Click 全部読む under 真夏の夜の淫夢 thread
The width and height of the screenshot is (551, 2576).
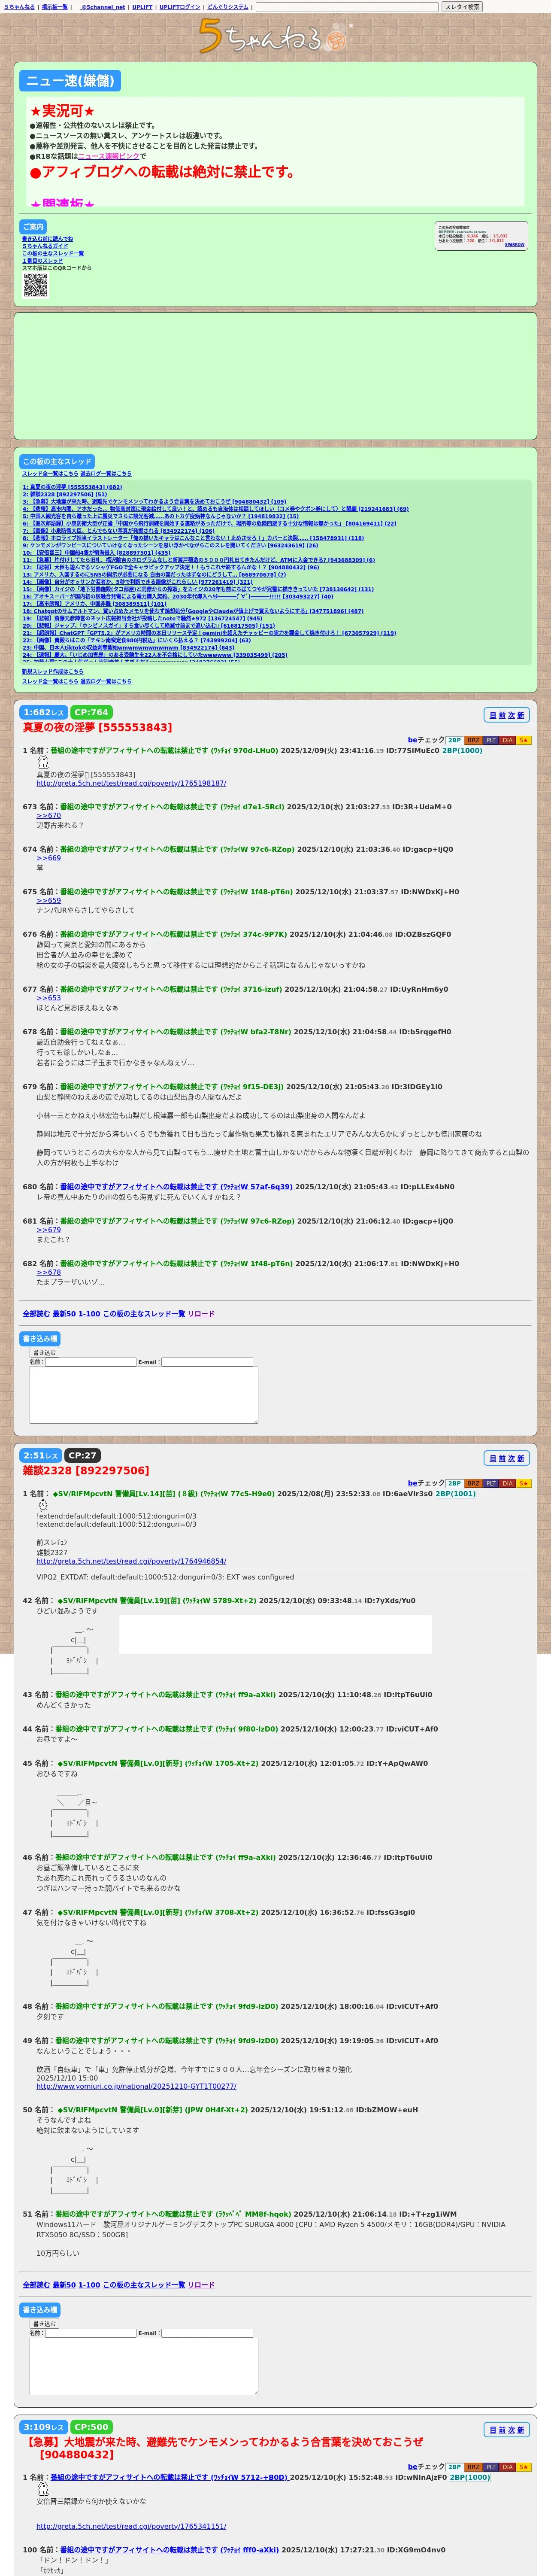pyautogui.click(x=36, y=1314)
